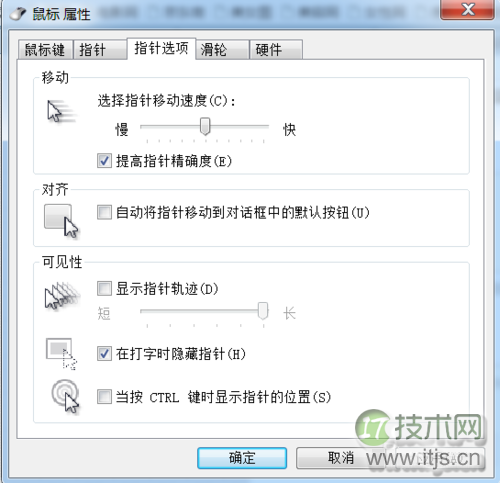
Task: Click the pointer speed slider thumb
Action: pos(205,126)
